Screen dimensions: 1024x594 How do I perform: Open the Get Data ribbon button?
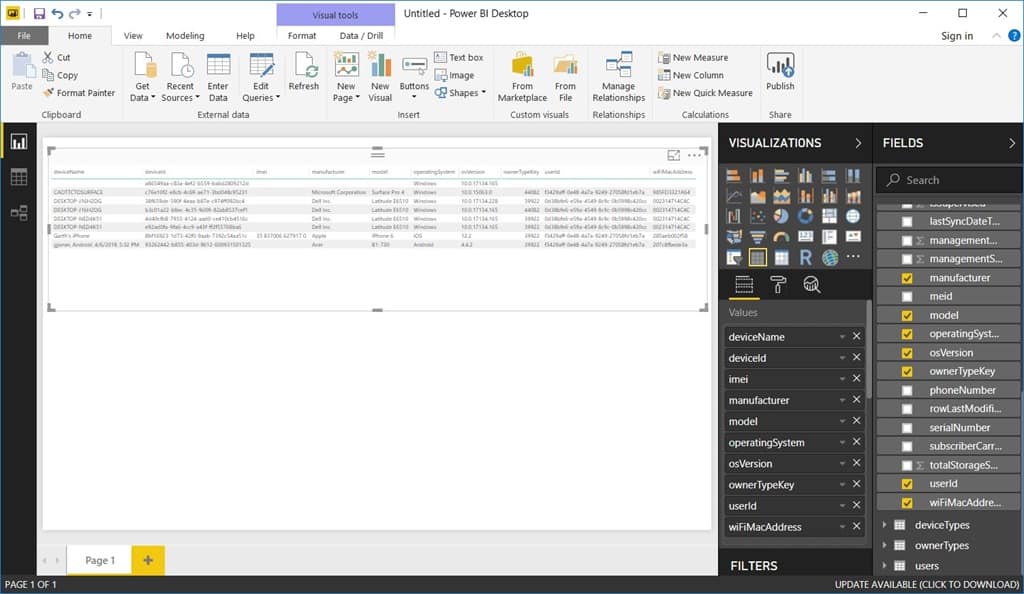click(143, 77)
